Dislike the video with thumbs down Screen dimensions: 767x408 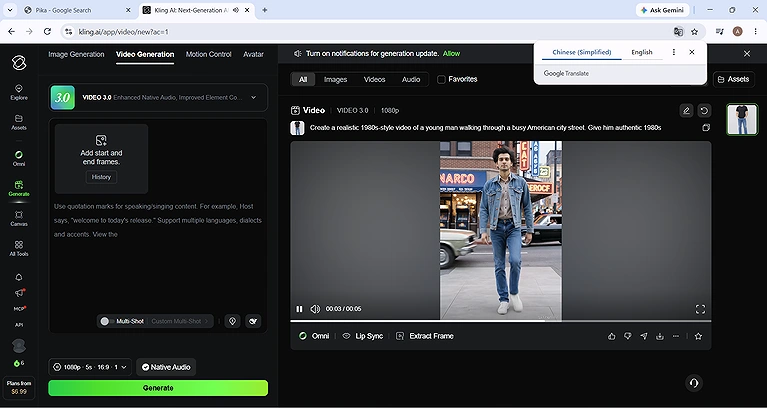click(x=628, y=336)
